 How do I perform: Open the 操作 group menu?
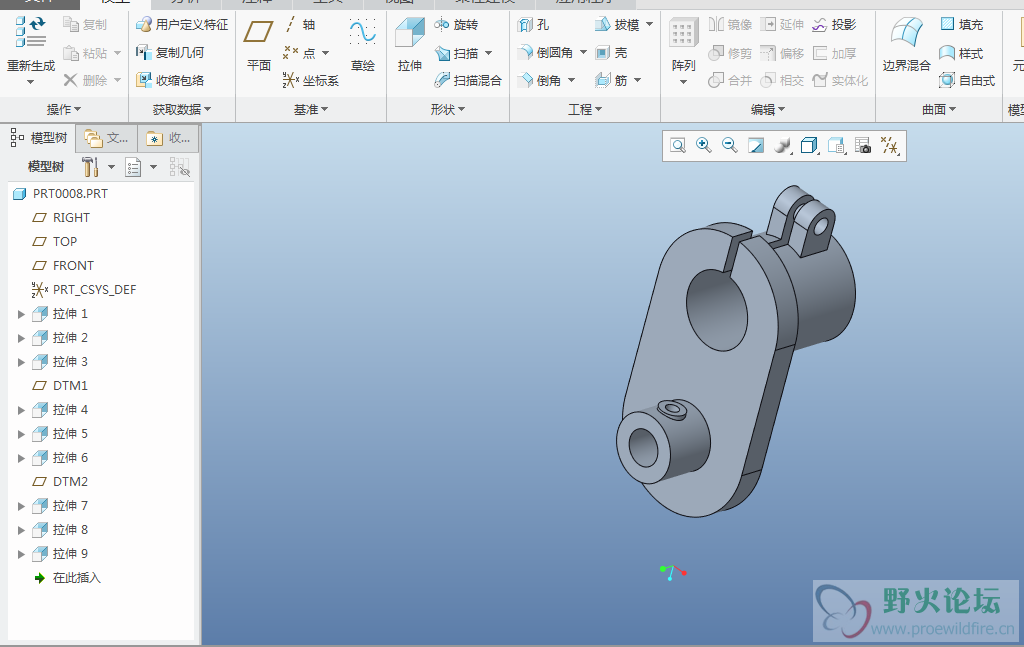[64, 110]
